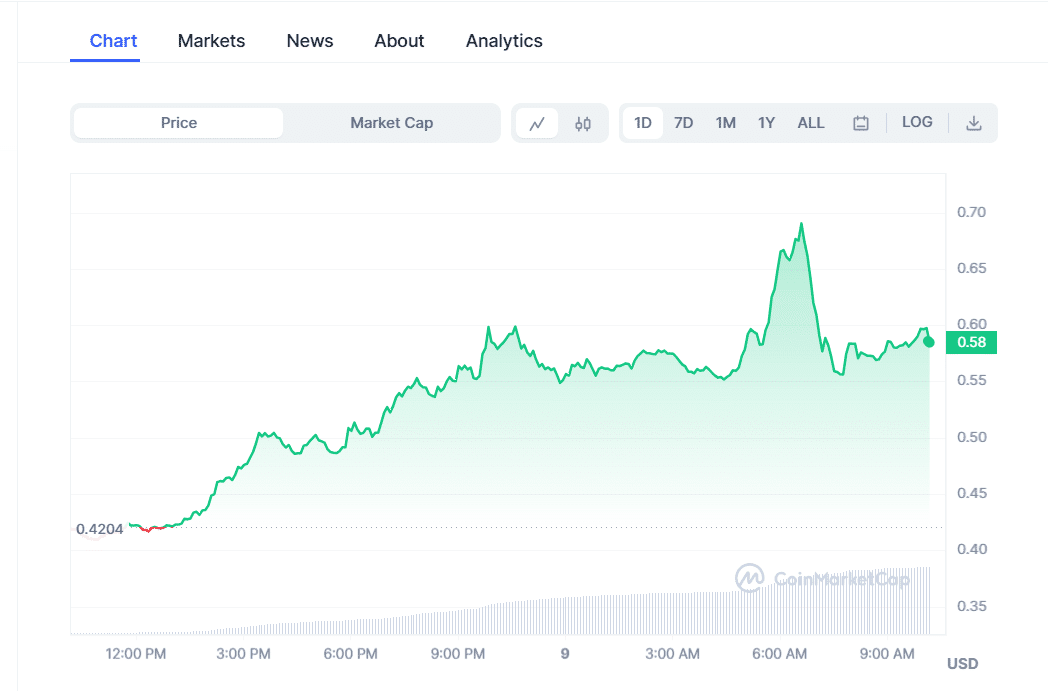Screen dimensions: 1048x691
Task: Switch chart to Market Cap view
Action: tap(391, 123)
